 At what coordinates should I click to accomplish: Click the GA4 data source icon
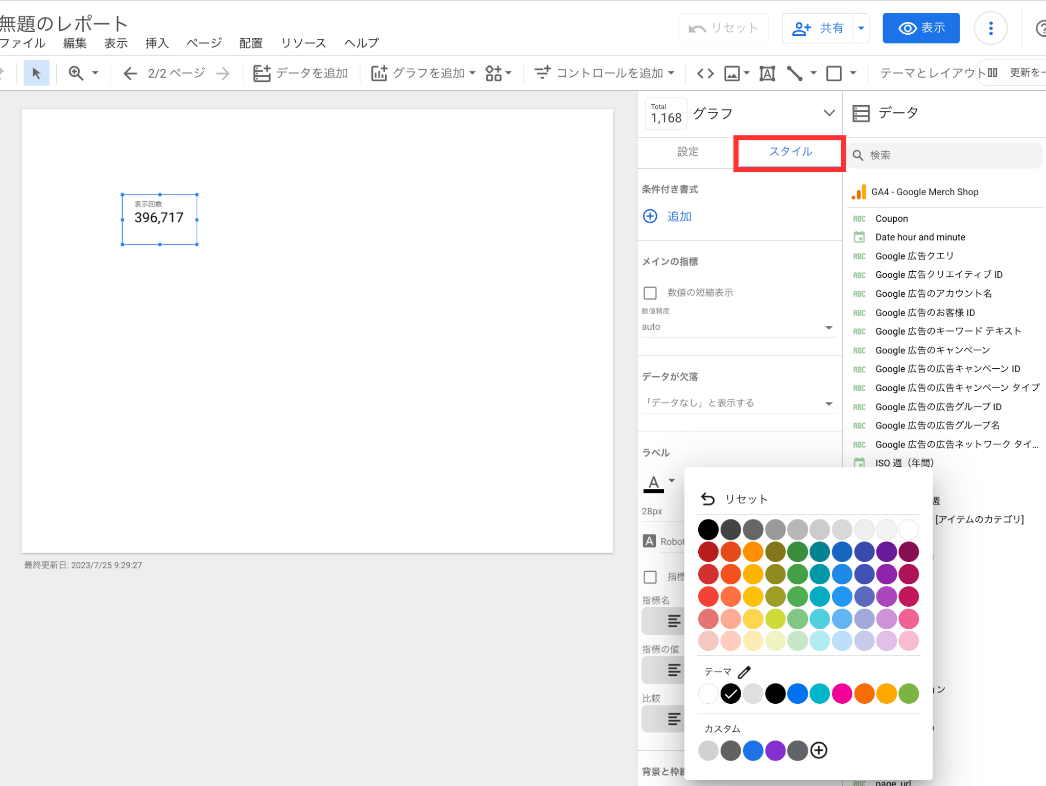point(859,192)
